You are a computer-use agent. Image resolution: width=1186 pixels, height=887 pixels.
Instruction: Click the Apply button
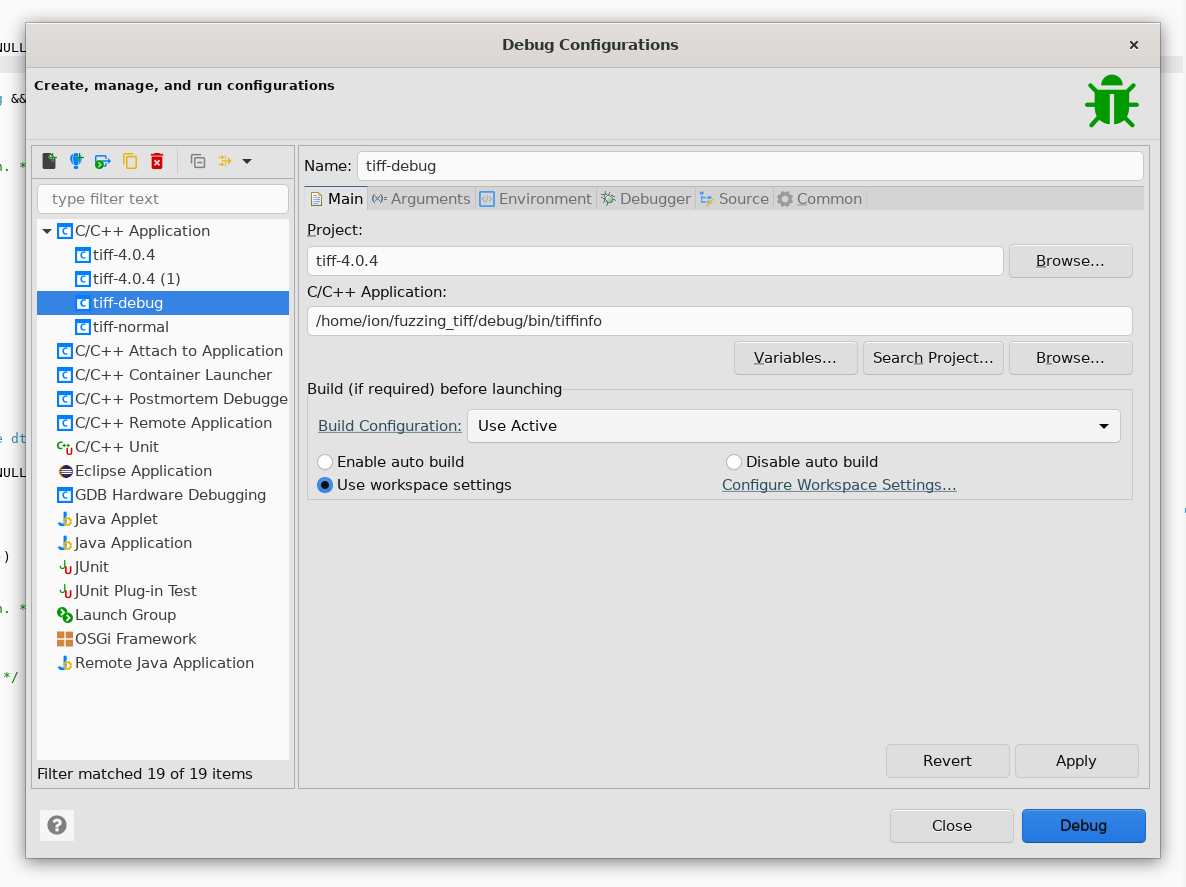click(1076, 761)
